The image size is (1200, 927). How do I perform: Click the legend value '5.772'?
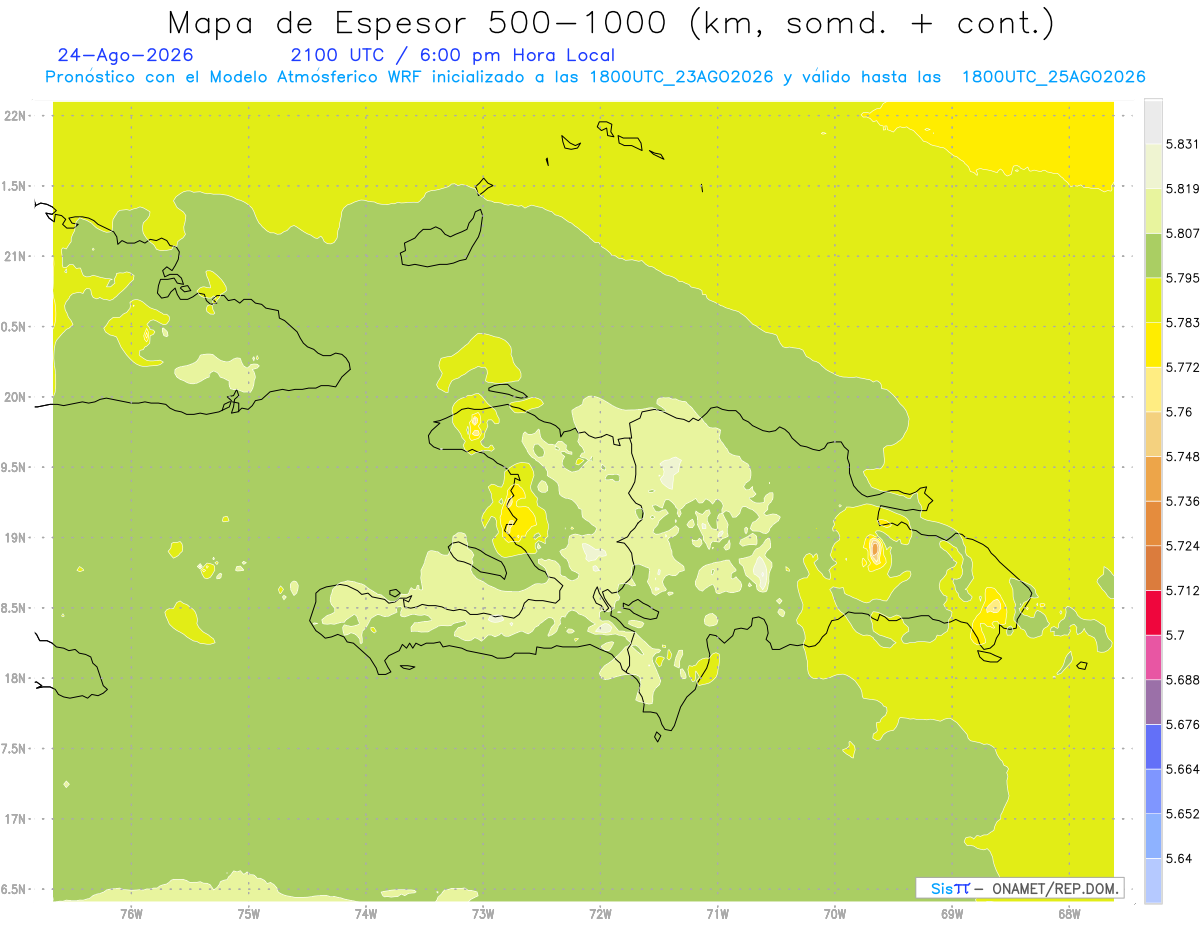pos(1182,367)
